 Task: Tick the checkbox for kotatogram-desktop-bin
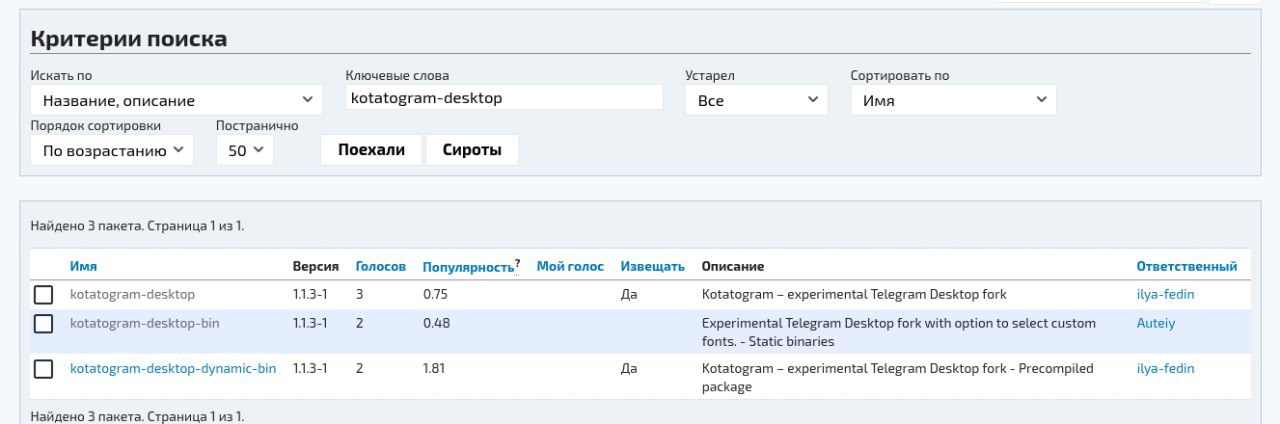[x=43, y=324]
